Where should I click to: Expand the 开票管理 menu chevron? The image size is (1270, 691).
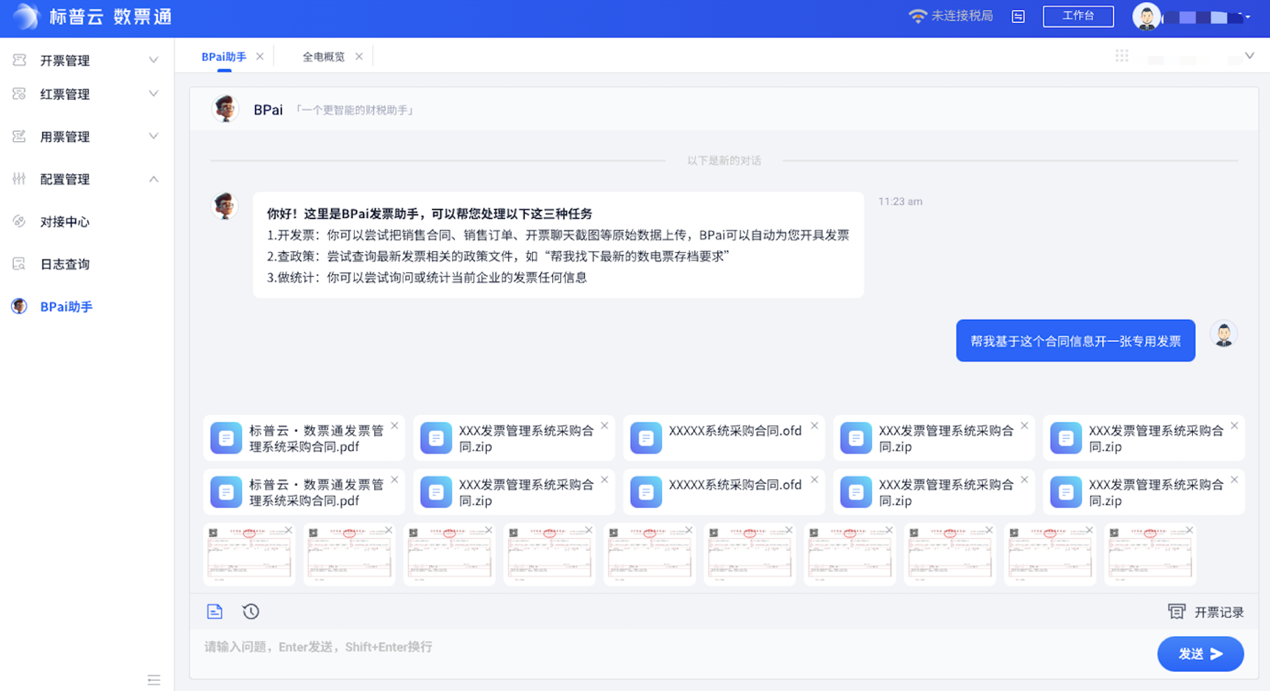coord(153,60)
